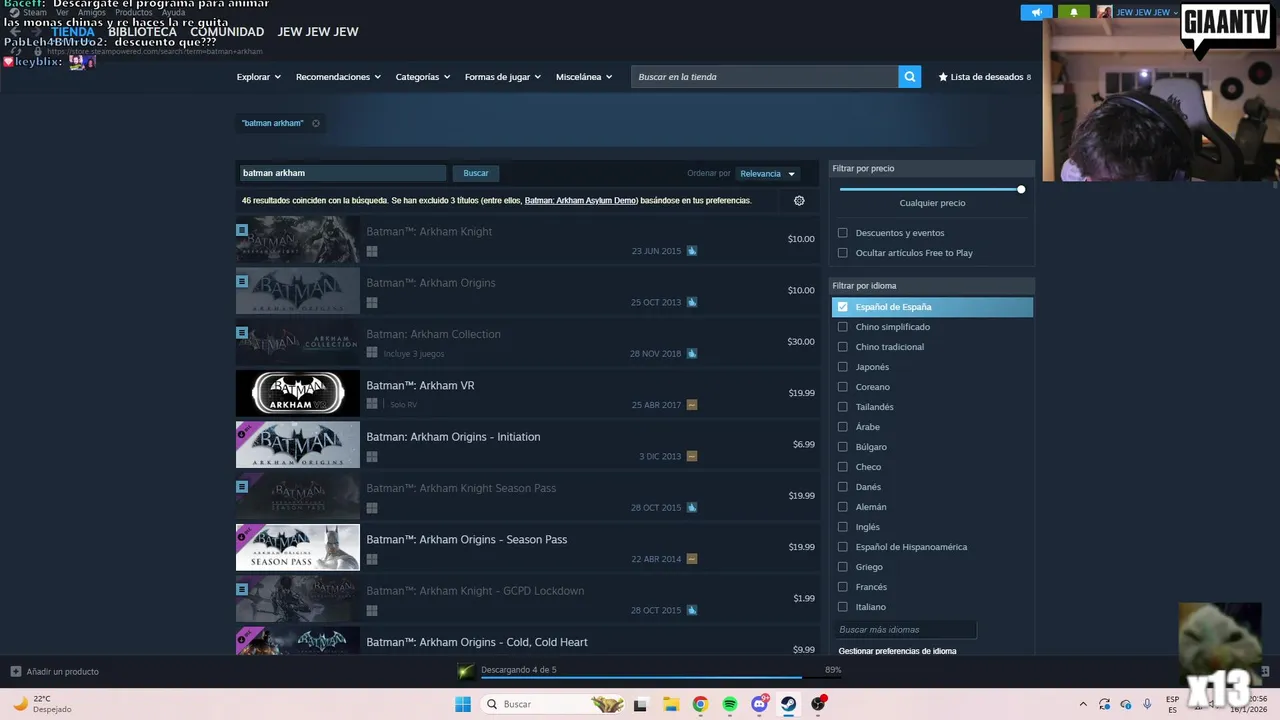Open File Explorer from taskbar
The height and width of the screenshot is (720, 1280).
(670, 704)
